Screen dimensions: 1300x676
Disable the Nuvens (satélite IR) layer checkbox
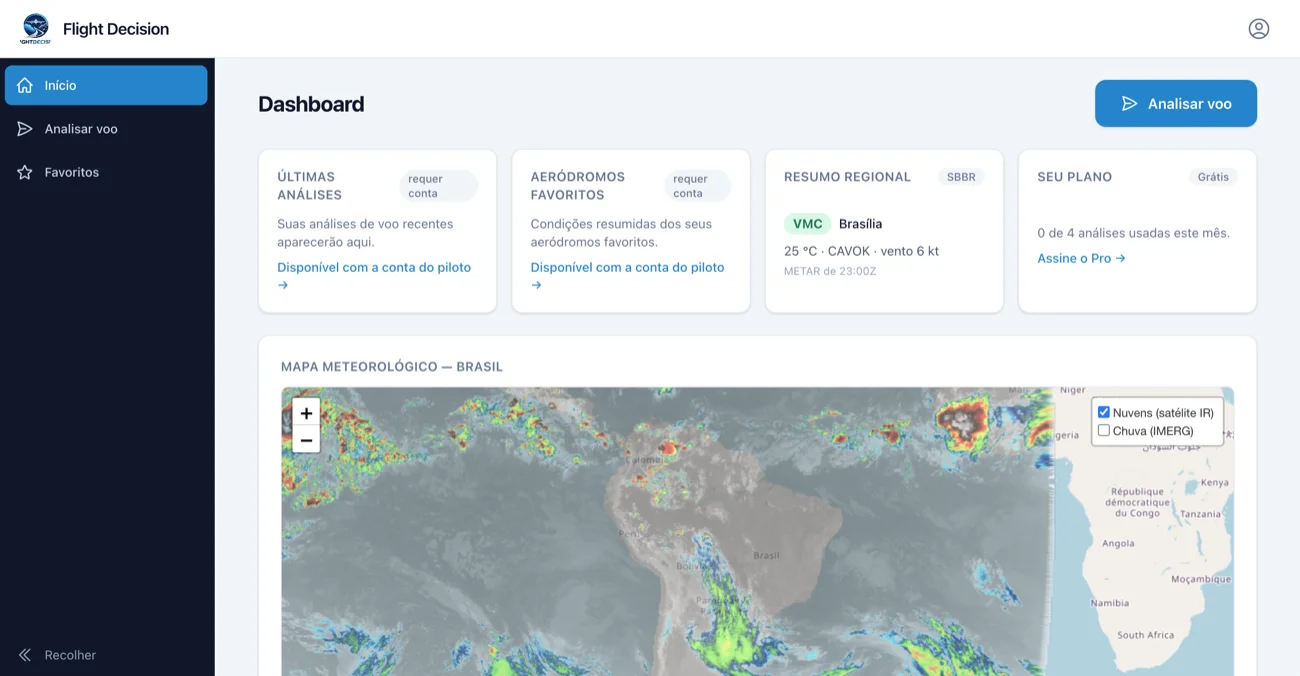[1104, 412]
